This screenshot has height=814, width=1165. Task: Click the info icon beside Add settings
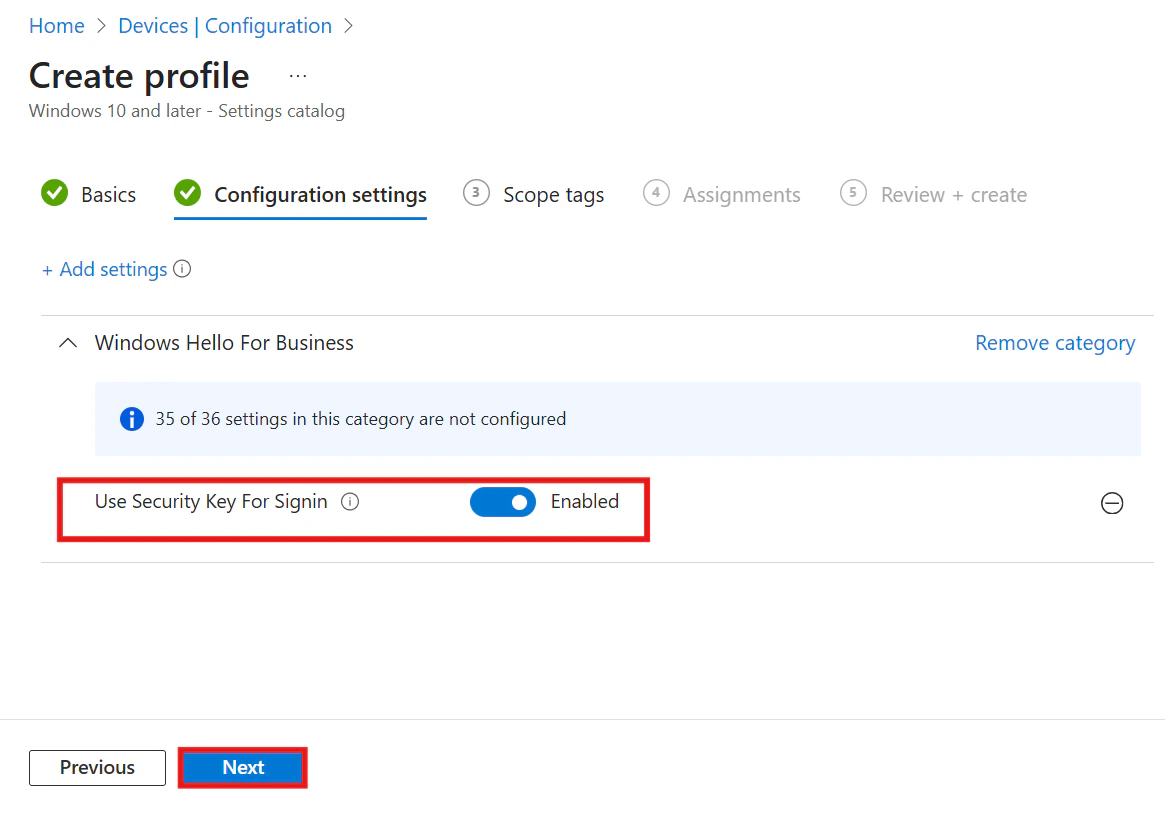click(x=182, y=269)
